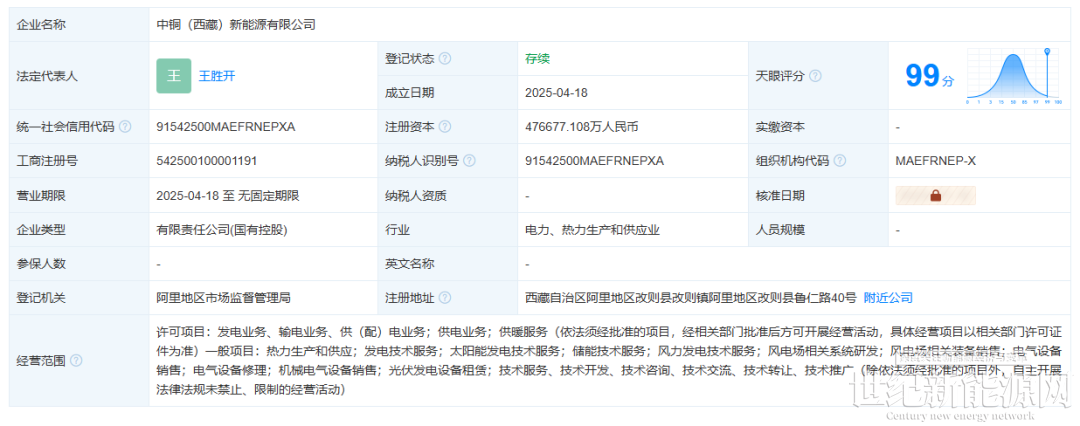
Task: Click business term 2025-04-18 至 无固定期限
Action: 228,196
